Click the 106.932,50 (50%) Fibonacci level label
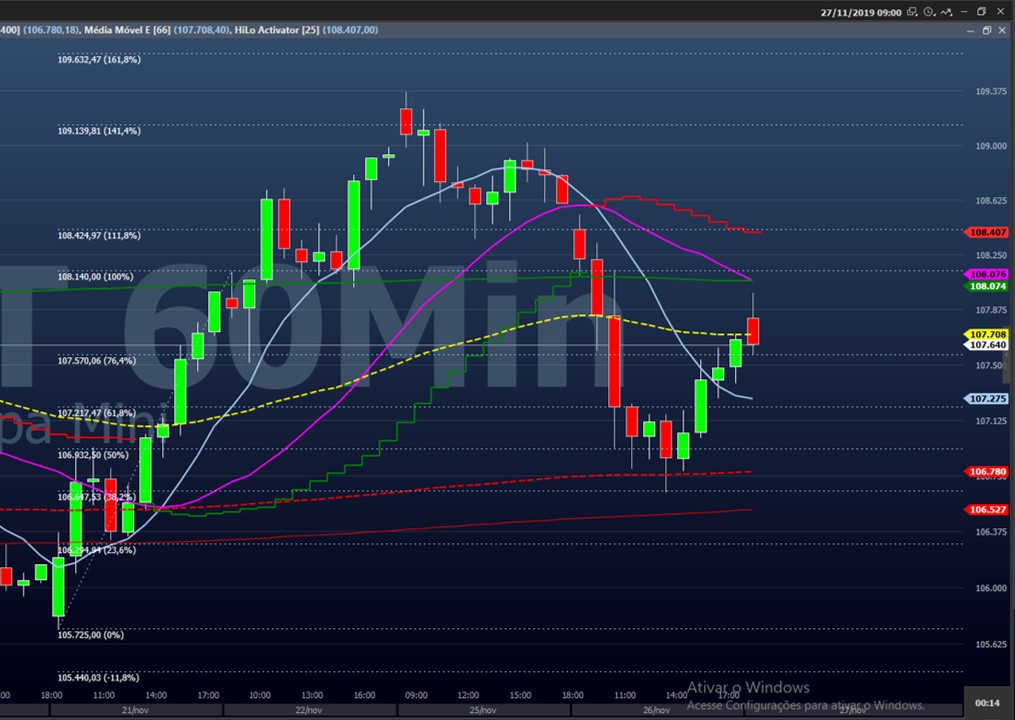The width and height of the screenshot is (1015, 720). [92, 455]
